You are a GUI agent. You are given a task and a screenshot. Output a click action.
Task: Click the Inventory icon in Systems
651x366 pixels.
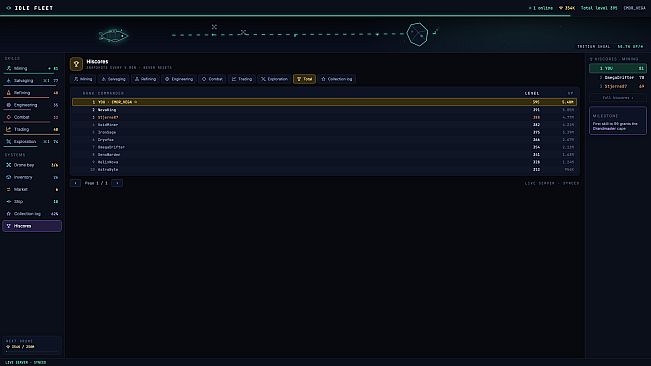[9, 177]
